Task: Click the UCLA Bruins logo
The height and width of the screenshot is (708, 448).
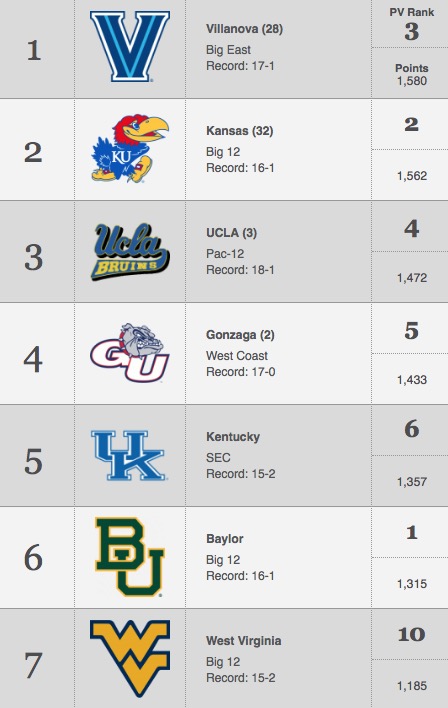Action: click(130, 252)
